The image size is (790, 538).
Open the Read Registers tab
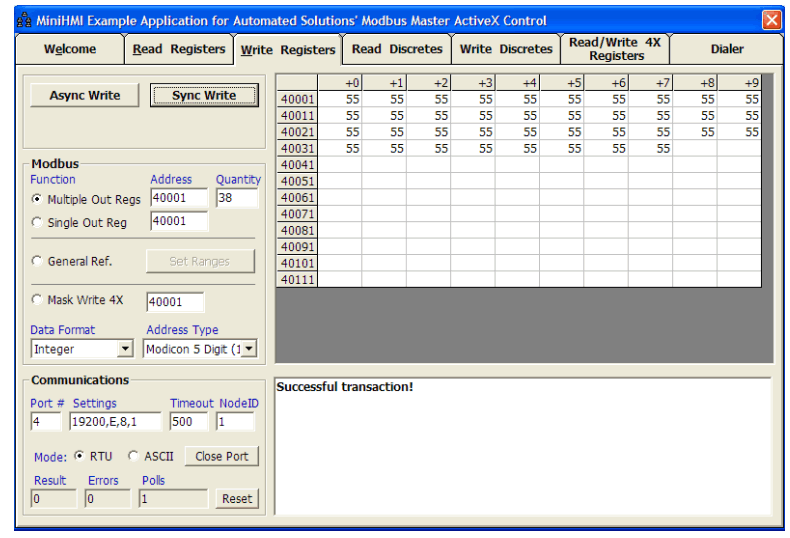(x=179, y=49)
